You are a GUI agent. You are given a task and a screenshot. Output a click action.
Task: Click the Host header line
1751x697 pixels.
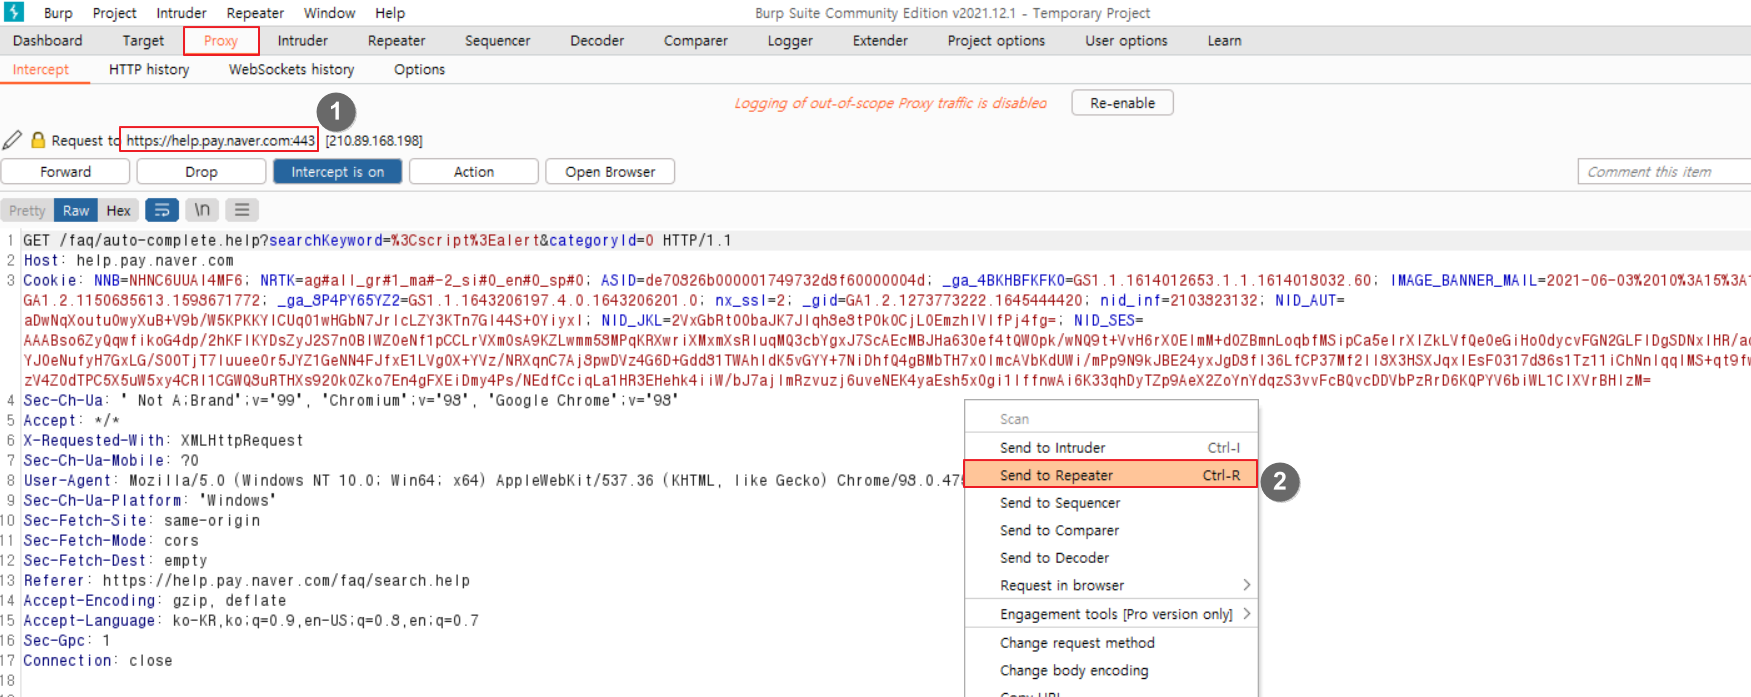[x=128, y=261]
